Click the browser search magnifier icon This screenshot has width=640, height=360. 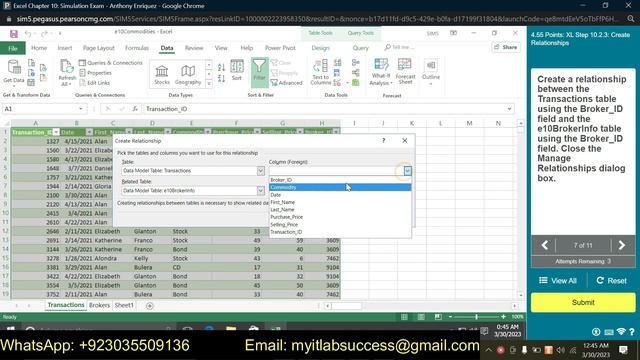pyautogui.click(x=631, y=19)
